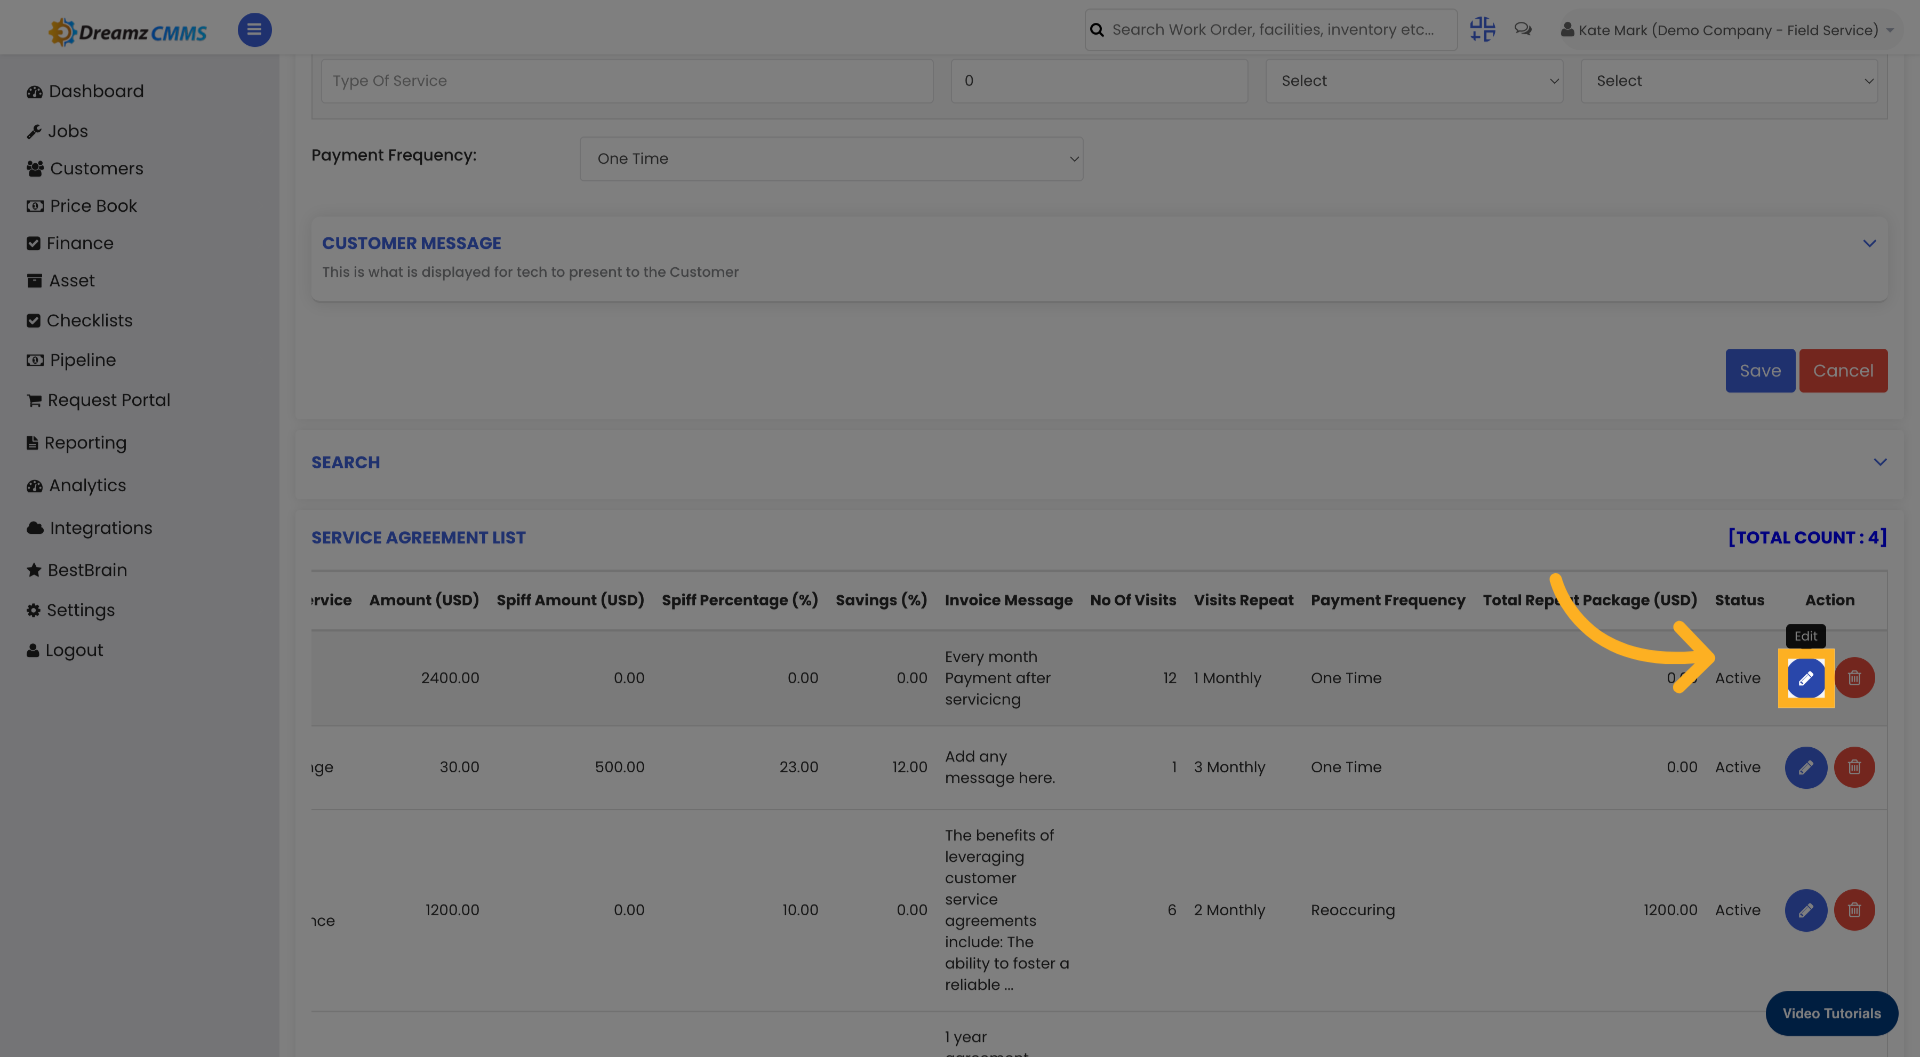The width and height of the screenshot is (1920, 1057).
Task: Edit the 2400.00 service agreement row
Action: click(1806, 678)
